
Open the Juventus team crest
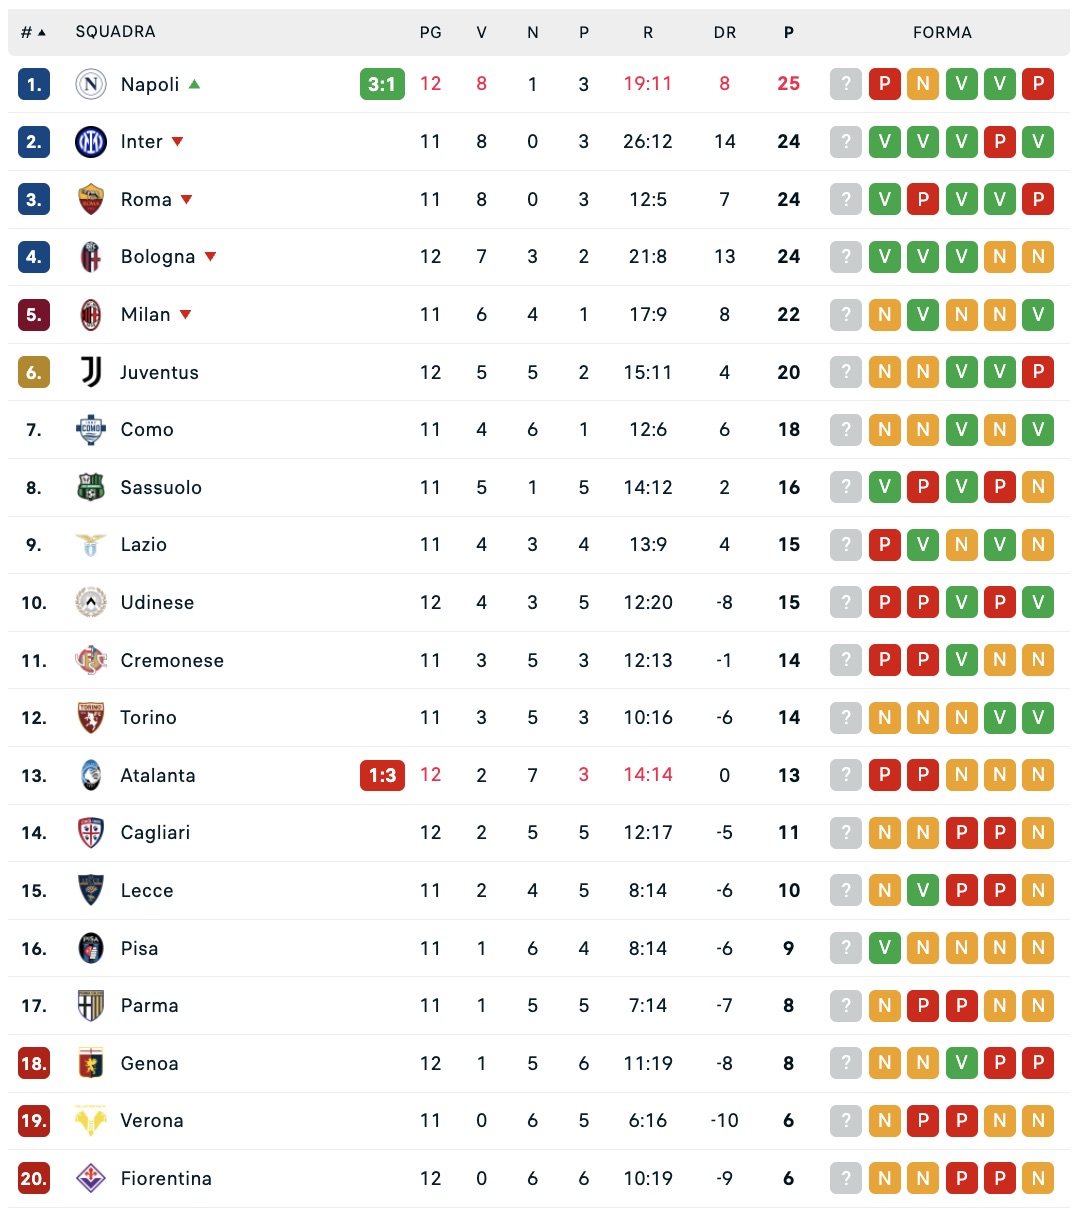[x=91, y=372]
